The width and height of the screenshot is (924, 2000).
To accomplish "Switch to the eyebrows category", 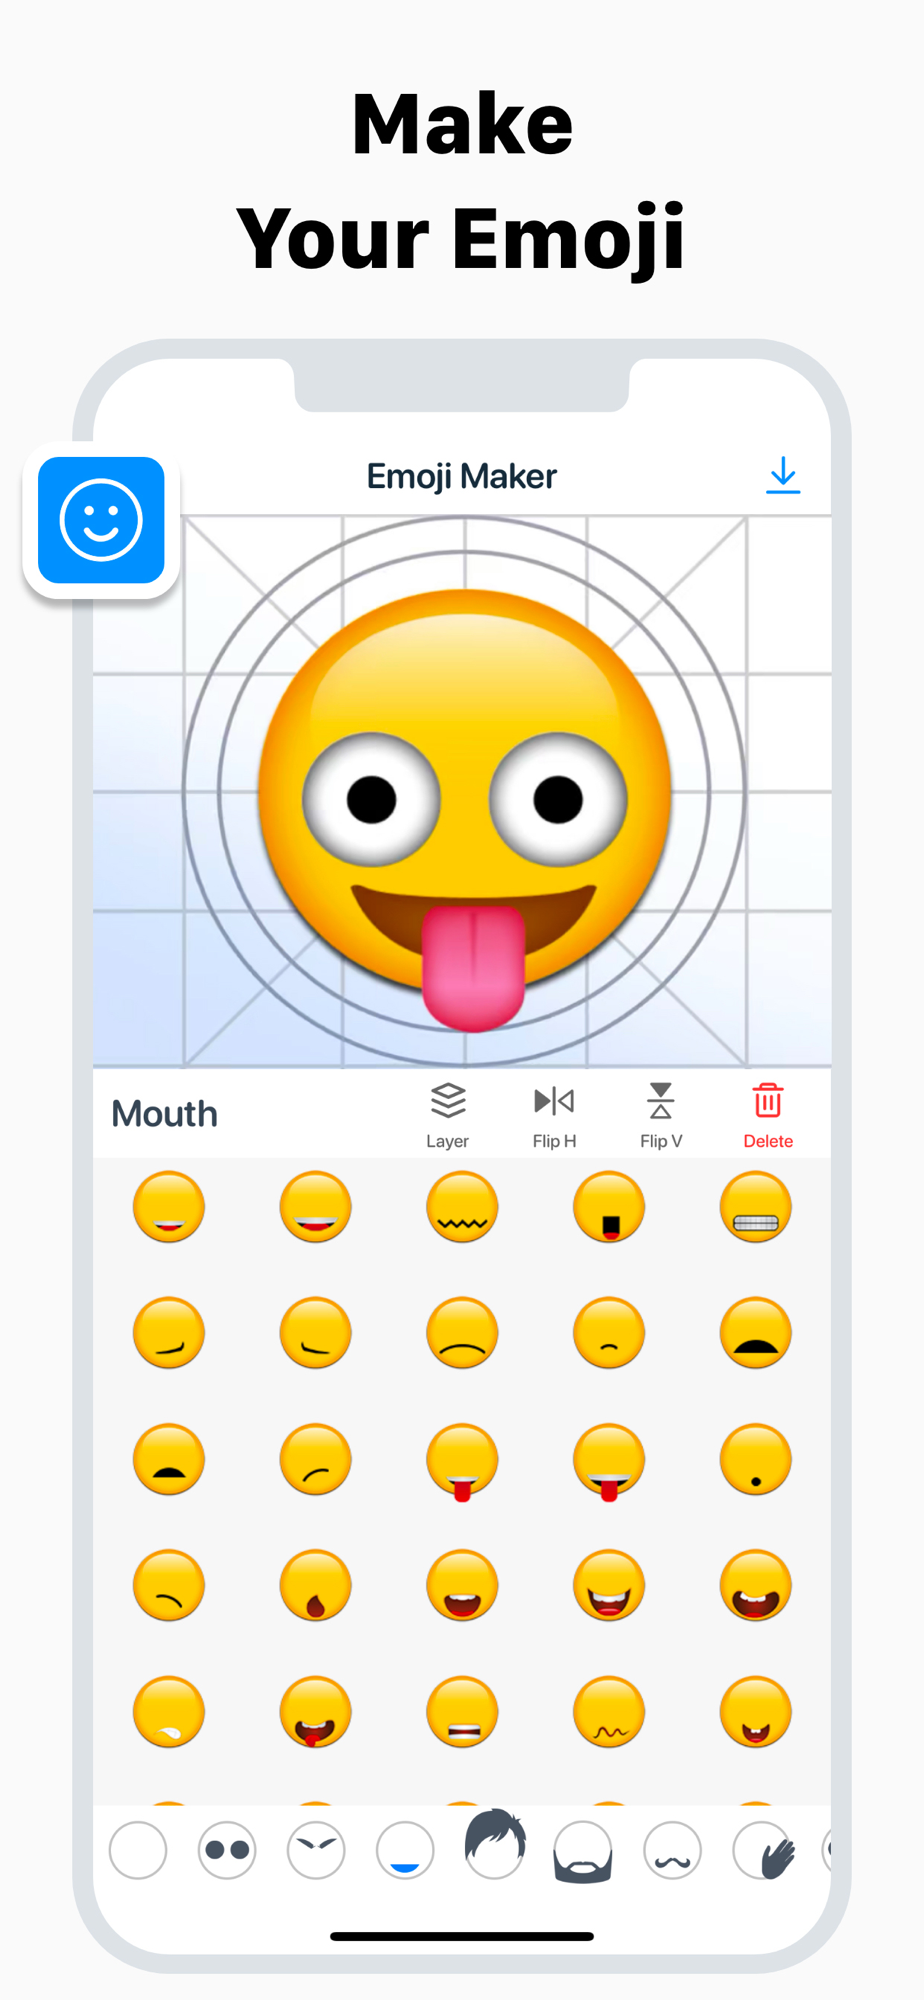I will click(x=316, y=1850).
